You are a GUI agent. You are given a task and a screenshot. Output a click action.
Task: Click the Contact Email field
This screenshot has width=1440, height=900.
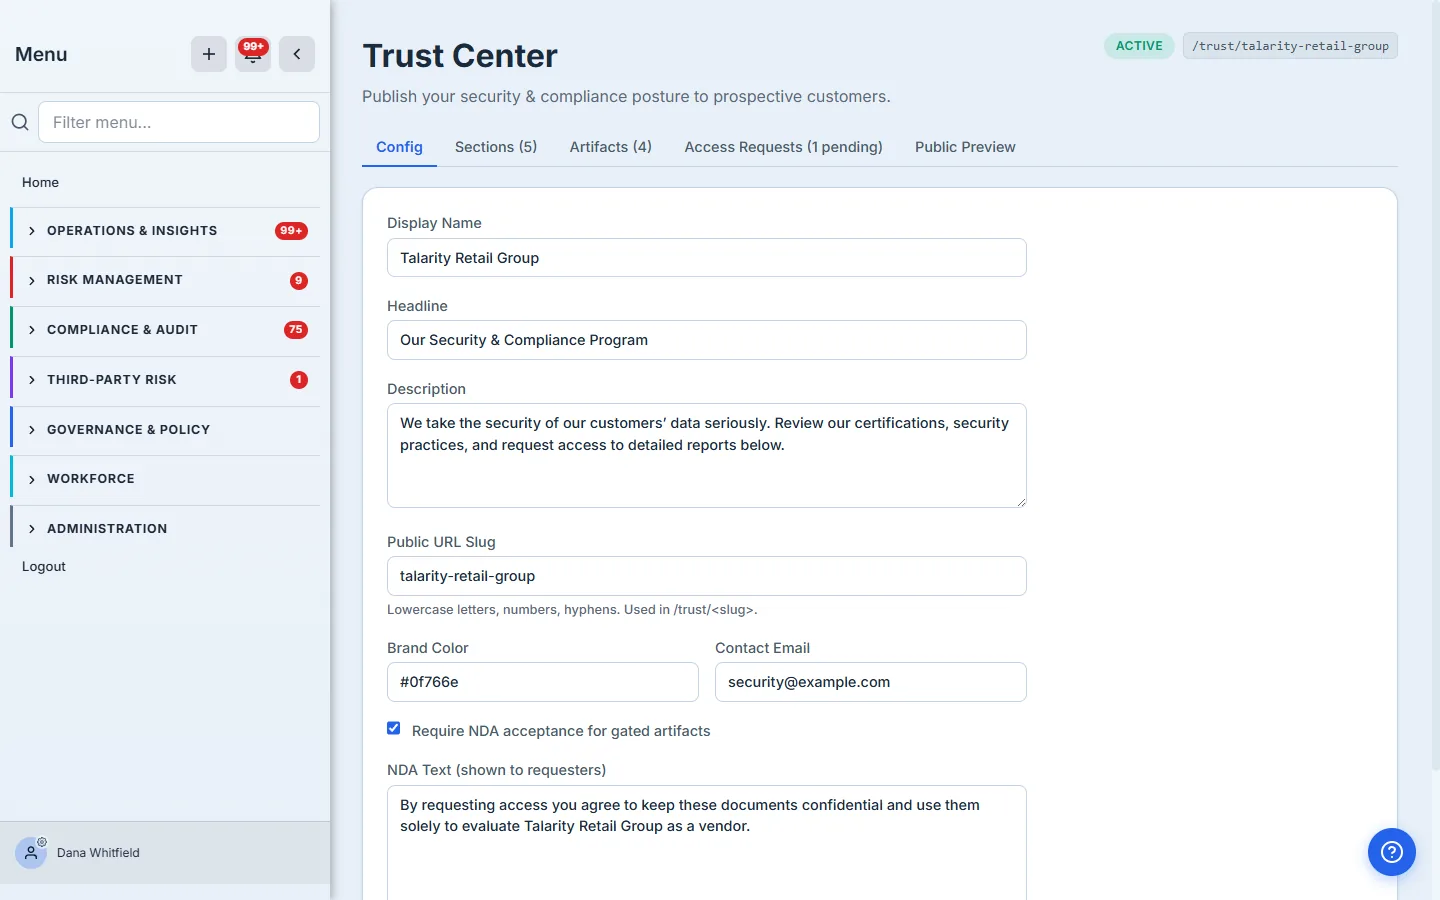[x=871, y=682]
